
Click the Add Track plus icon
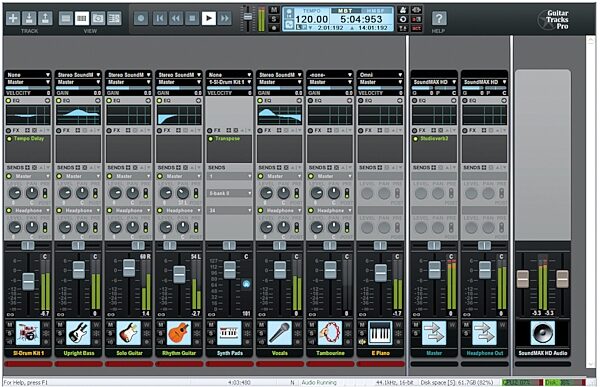13,18
